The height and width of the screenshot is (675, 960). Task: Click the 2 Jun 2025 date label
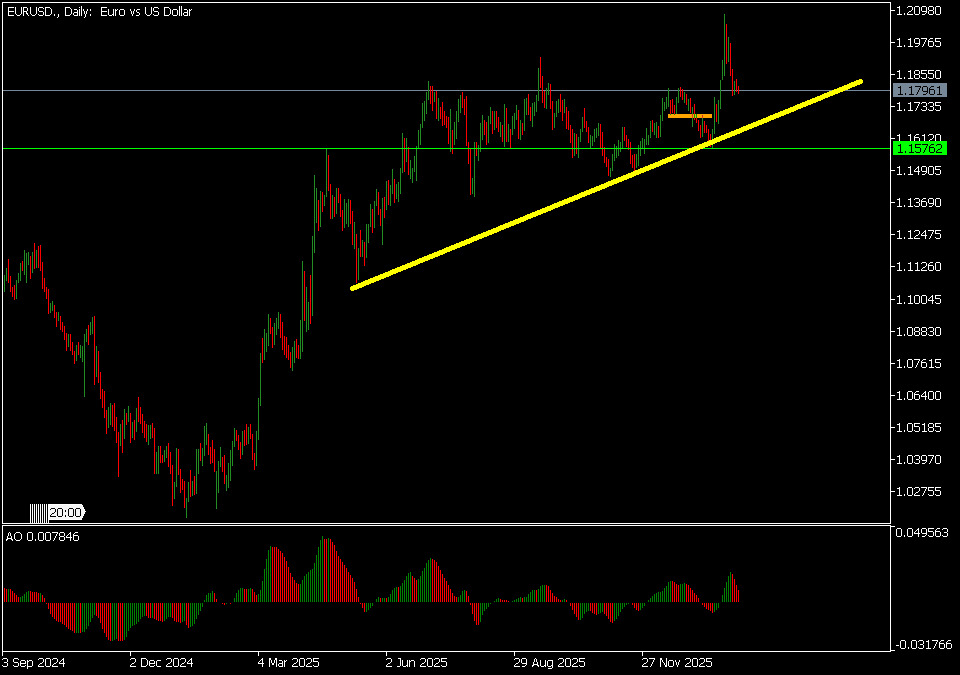point(417,662)
